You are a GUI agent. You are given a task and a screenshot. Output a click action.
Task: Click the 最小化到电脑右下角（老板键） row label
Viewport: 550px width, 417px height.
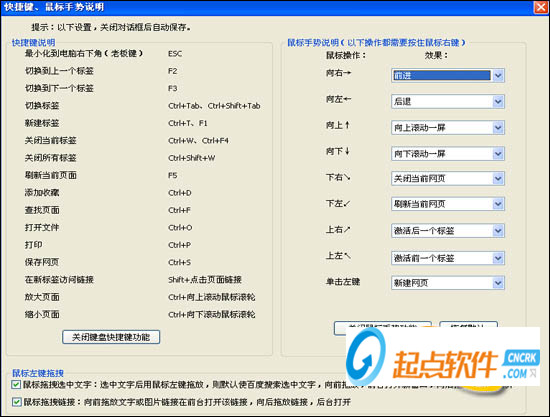click(84, 54)
